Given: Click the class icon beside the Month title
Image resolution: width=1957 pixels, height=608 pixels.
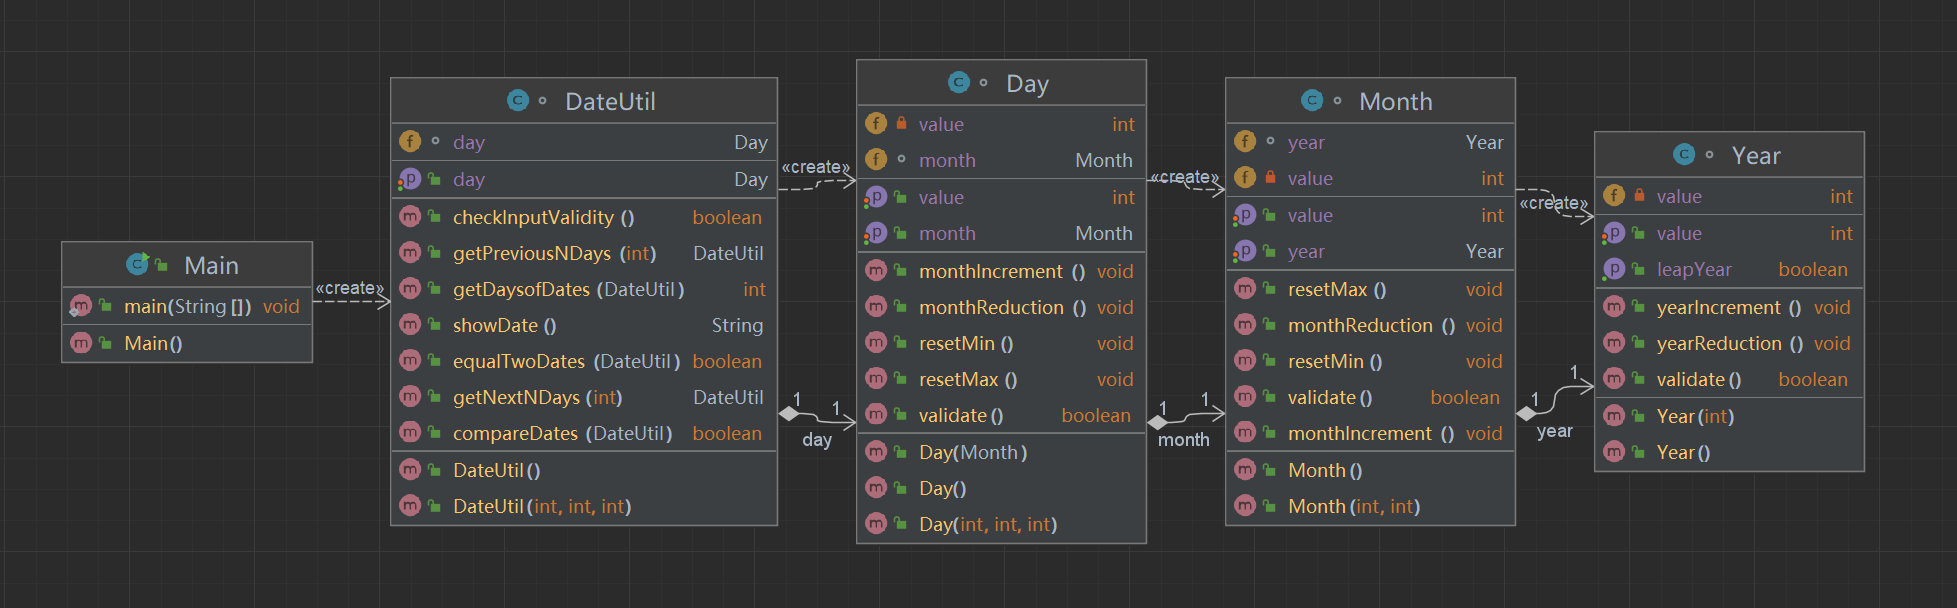Looking at the screenshot, I should pyautogui.click(x=1312, y=100).
